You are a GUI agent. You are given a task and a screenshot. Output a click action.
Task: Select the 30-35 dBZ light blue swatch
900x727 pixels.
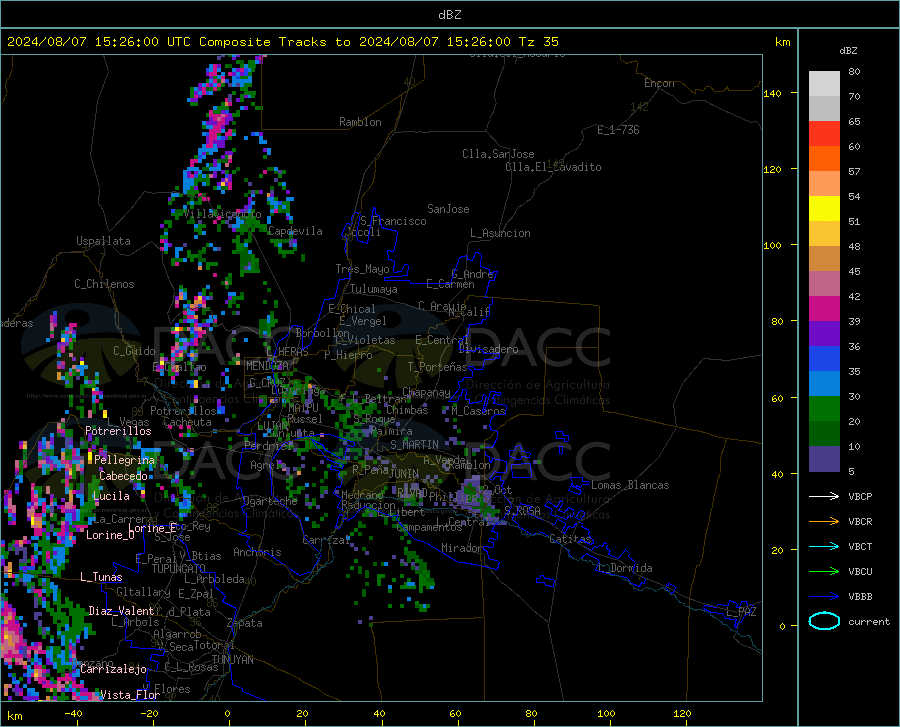(824, 384)
